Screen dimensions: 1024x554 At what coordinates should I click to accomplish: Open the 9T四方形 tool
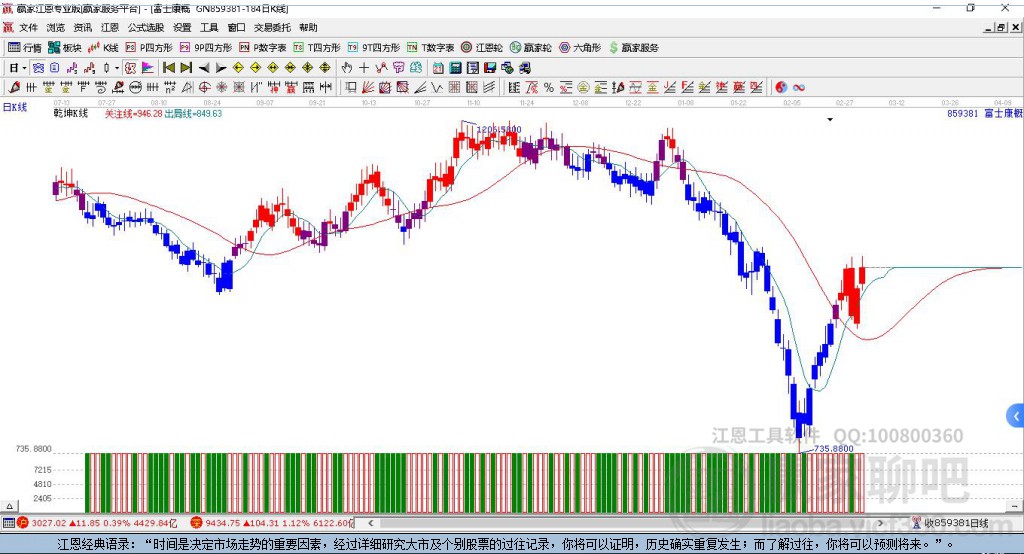click(x=374, y=48)
